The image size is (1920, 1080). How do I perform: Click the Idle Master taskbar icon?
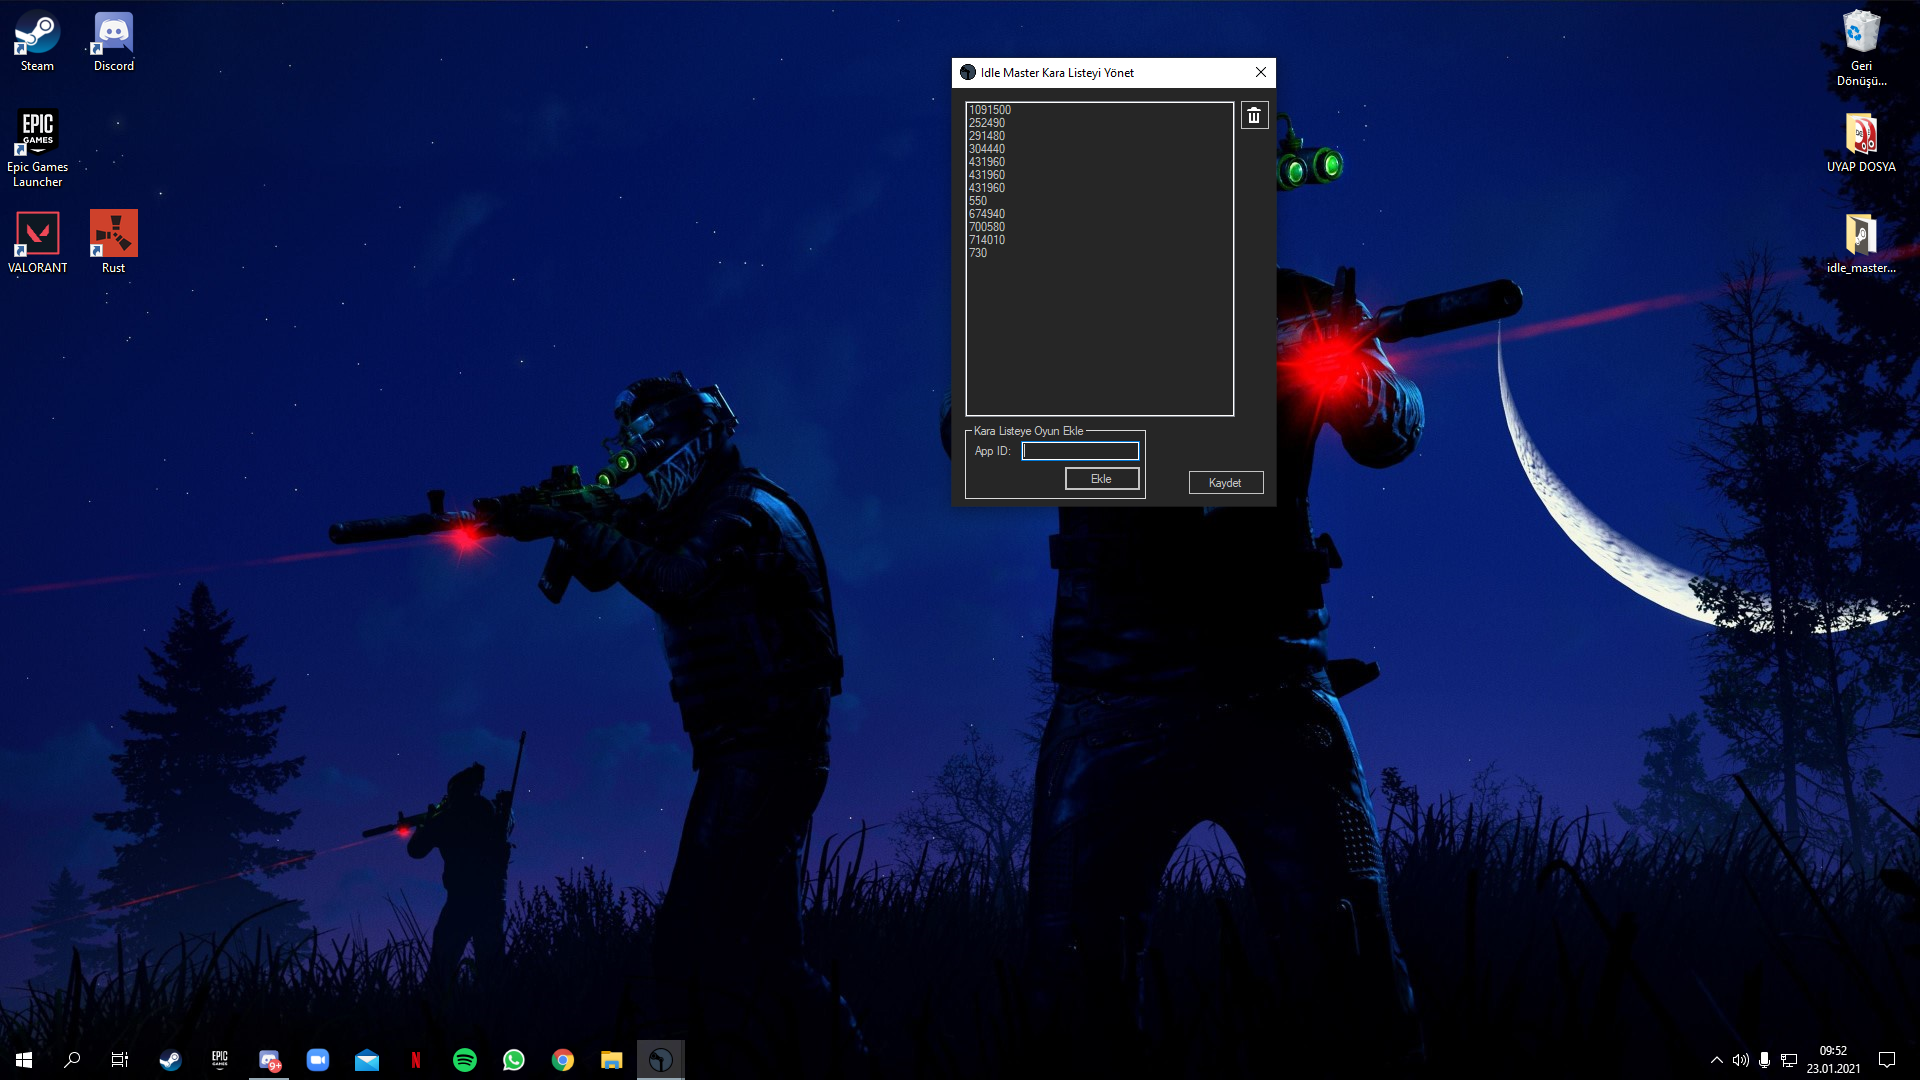point(660,1060)
